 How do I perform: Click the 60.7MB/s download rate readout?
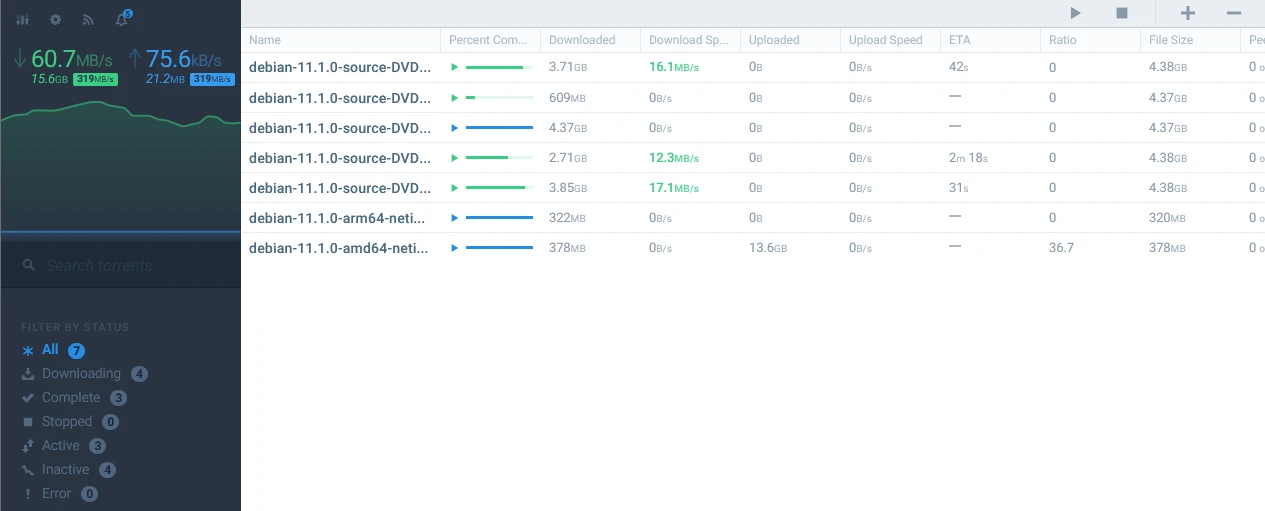click(x=62, y=58)
